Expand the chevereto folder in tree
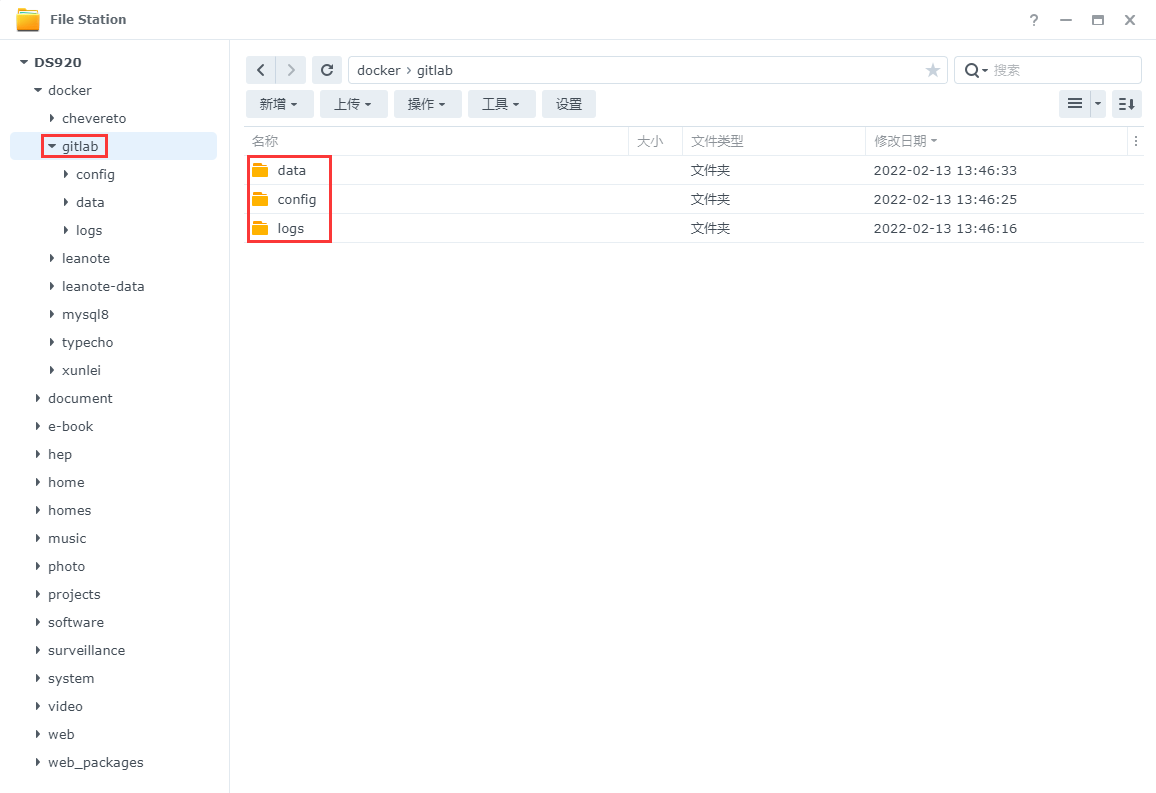Image resolution: width=1156 pixels, height=793 pixels. pyautogui.click(x=52, y=118)
